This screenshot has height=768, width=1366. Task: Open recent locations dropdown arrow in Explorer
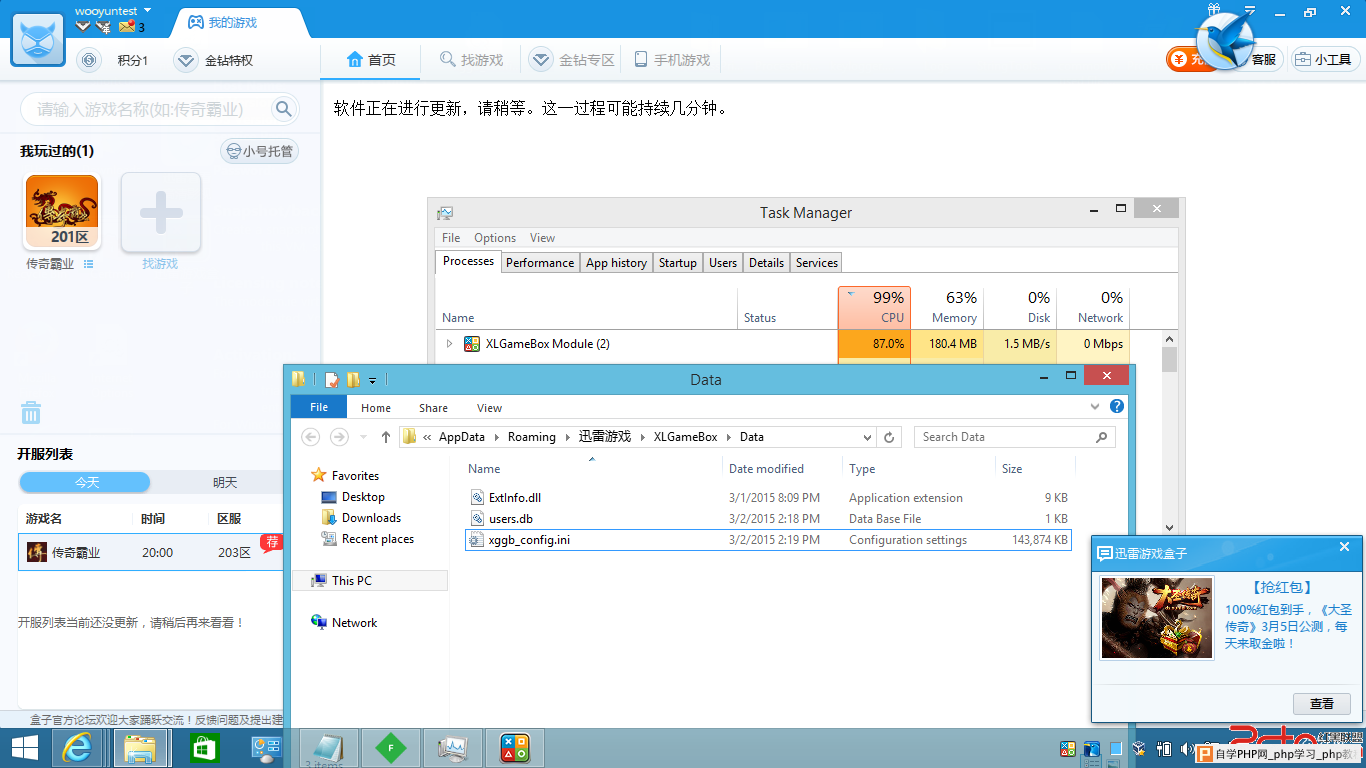(x=363, y=437)
